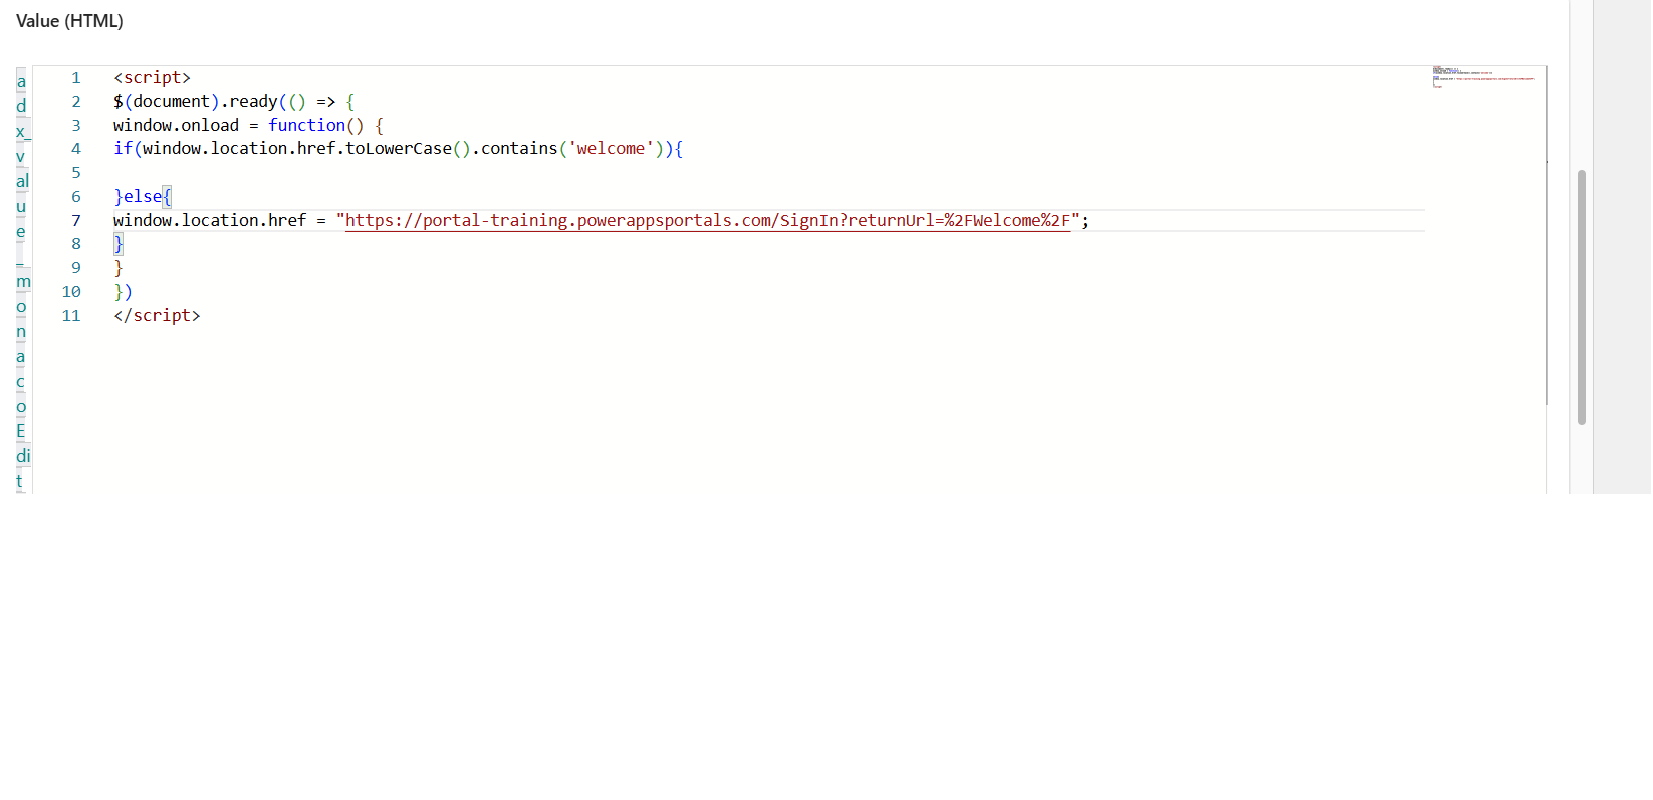Select line number 1 in the gutter

[75, 78]
